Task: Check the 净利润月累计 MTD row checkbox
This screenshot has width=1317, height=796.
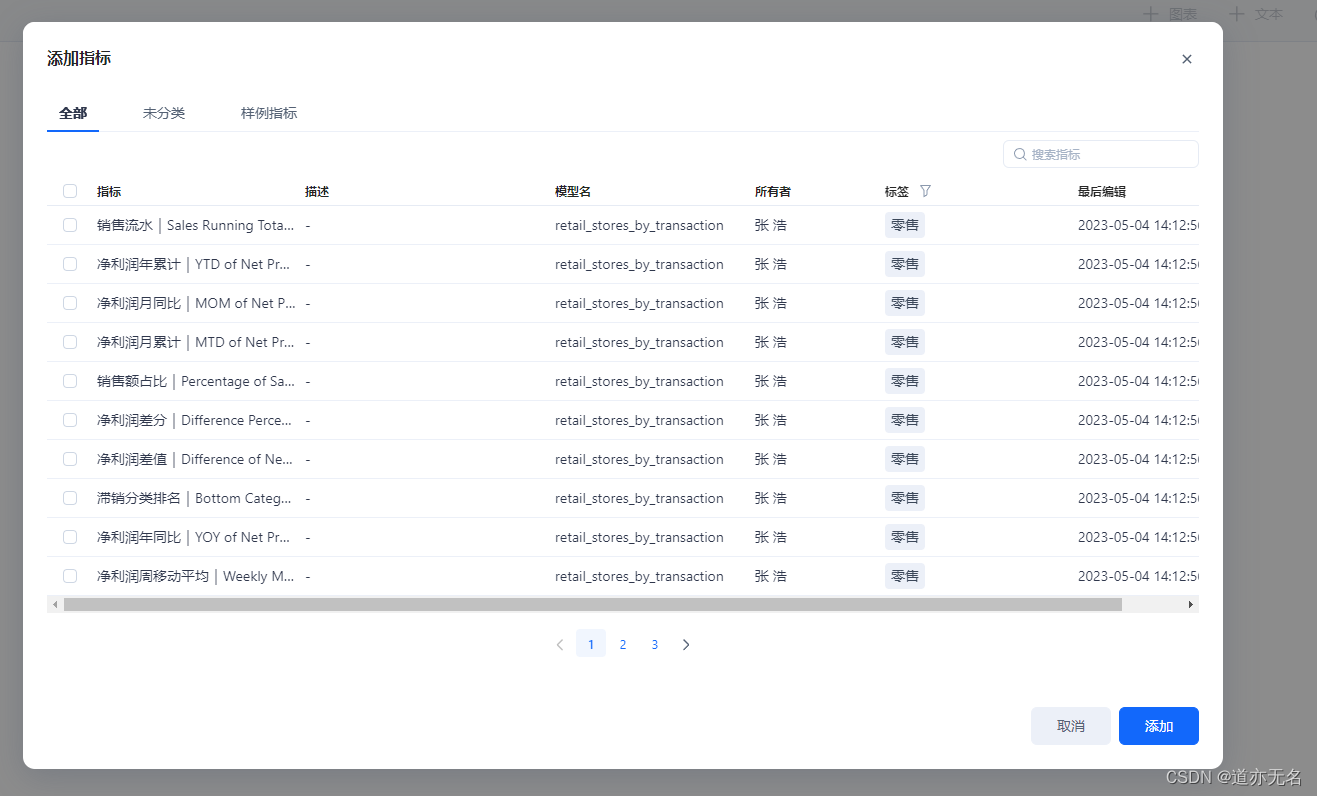Action: point(70,342)
